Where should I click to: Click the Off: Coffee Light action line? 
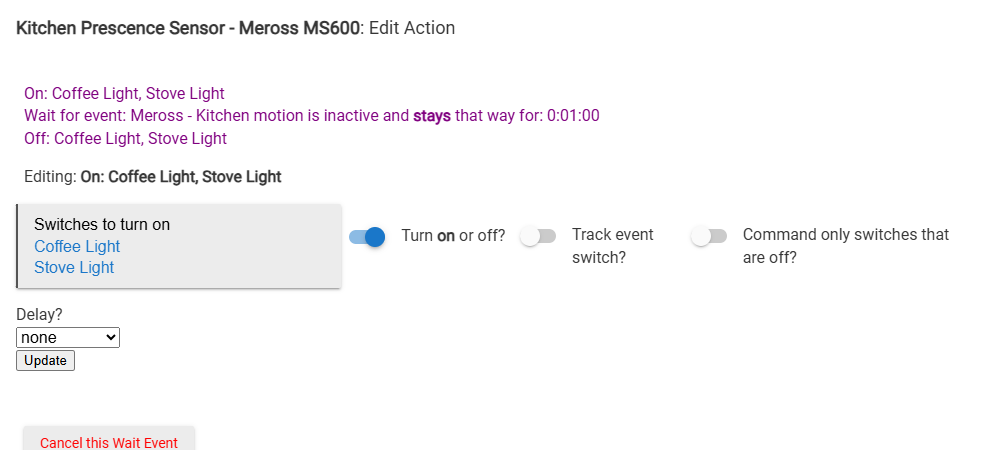125,138
